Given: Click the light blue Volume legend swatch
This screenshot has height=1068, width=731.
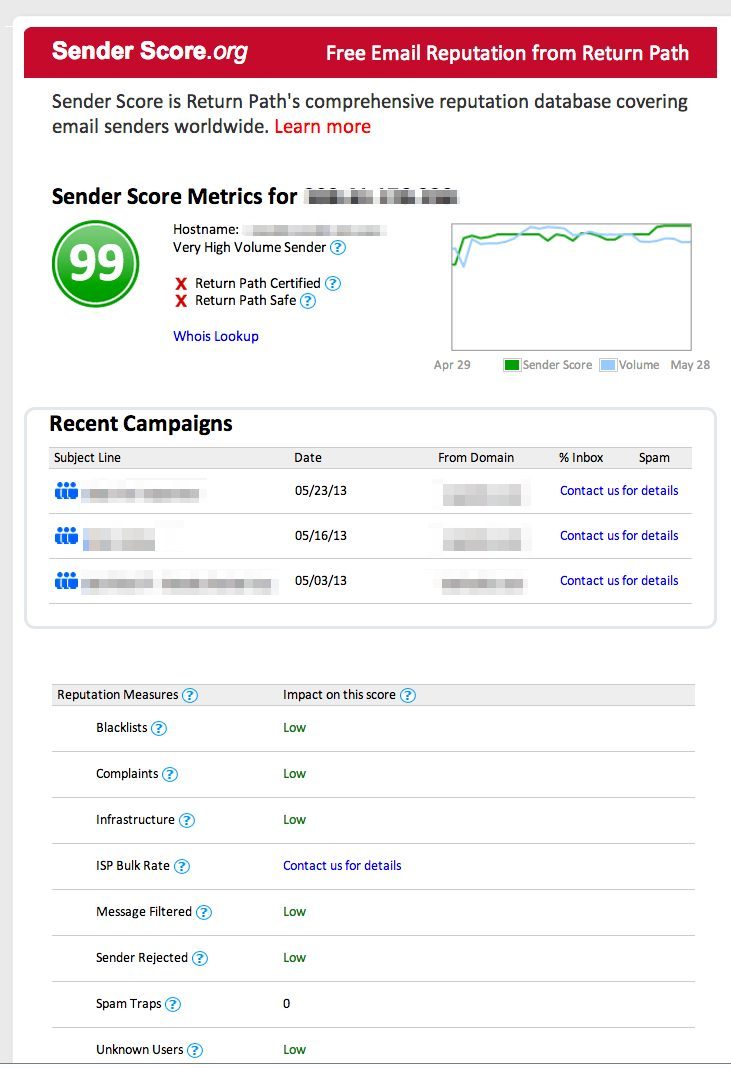Looking at the screenshot, I should click(608, 365).
